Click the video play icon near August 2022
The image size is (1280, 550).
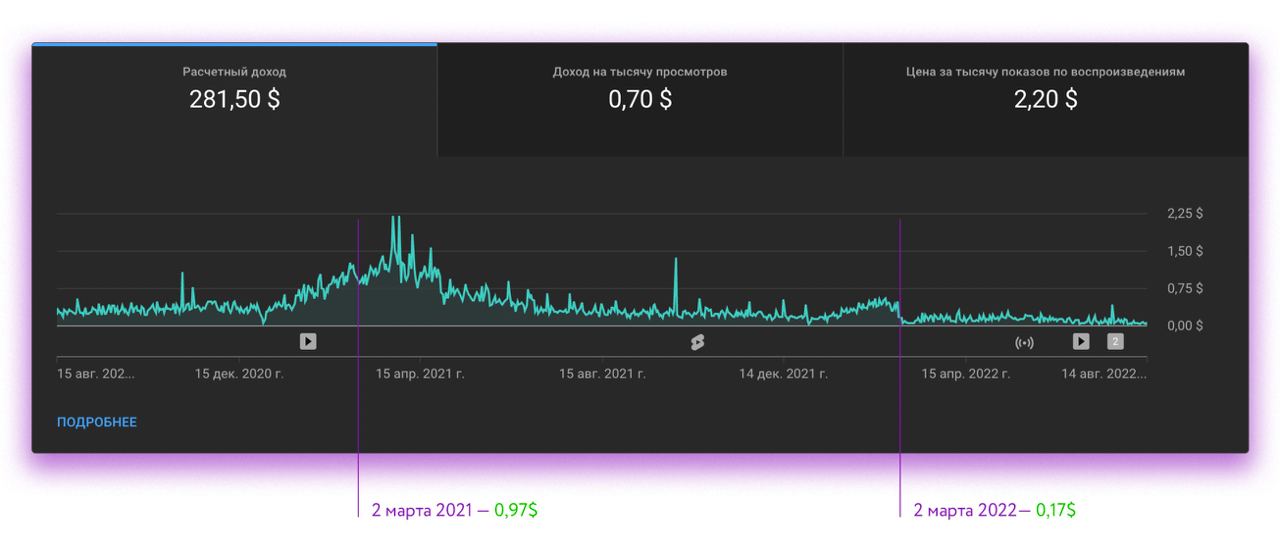click(1081, 342)
